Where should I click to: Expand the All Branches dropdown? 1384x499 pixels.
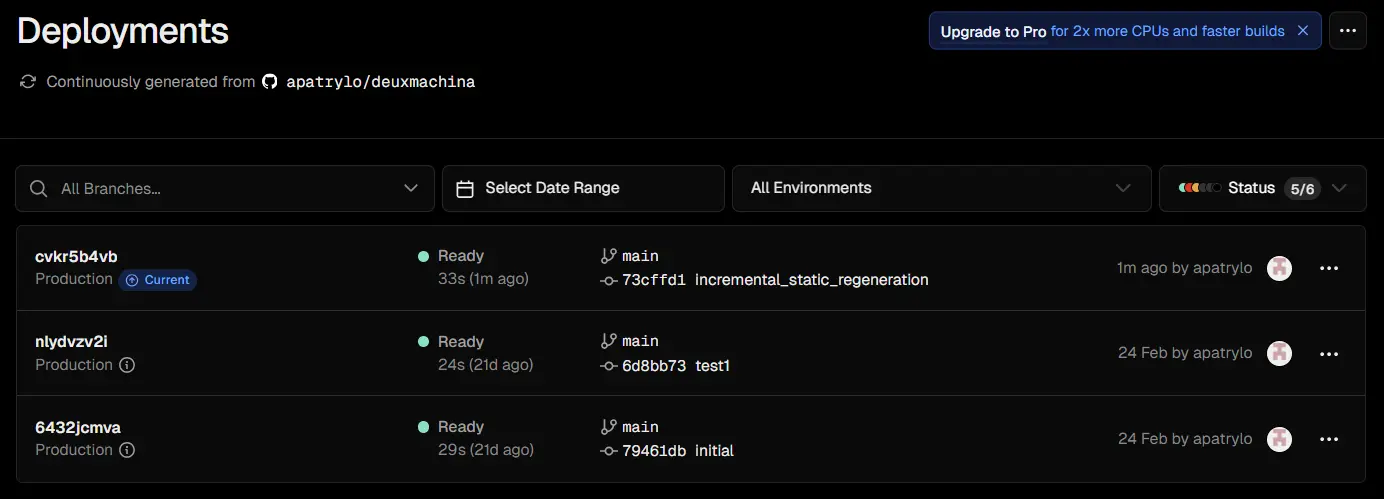point(225,188)
